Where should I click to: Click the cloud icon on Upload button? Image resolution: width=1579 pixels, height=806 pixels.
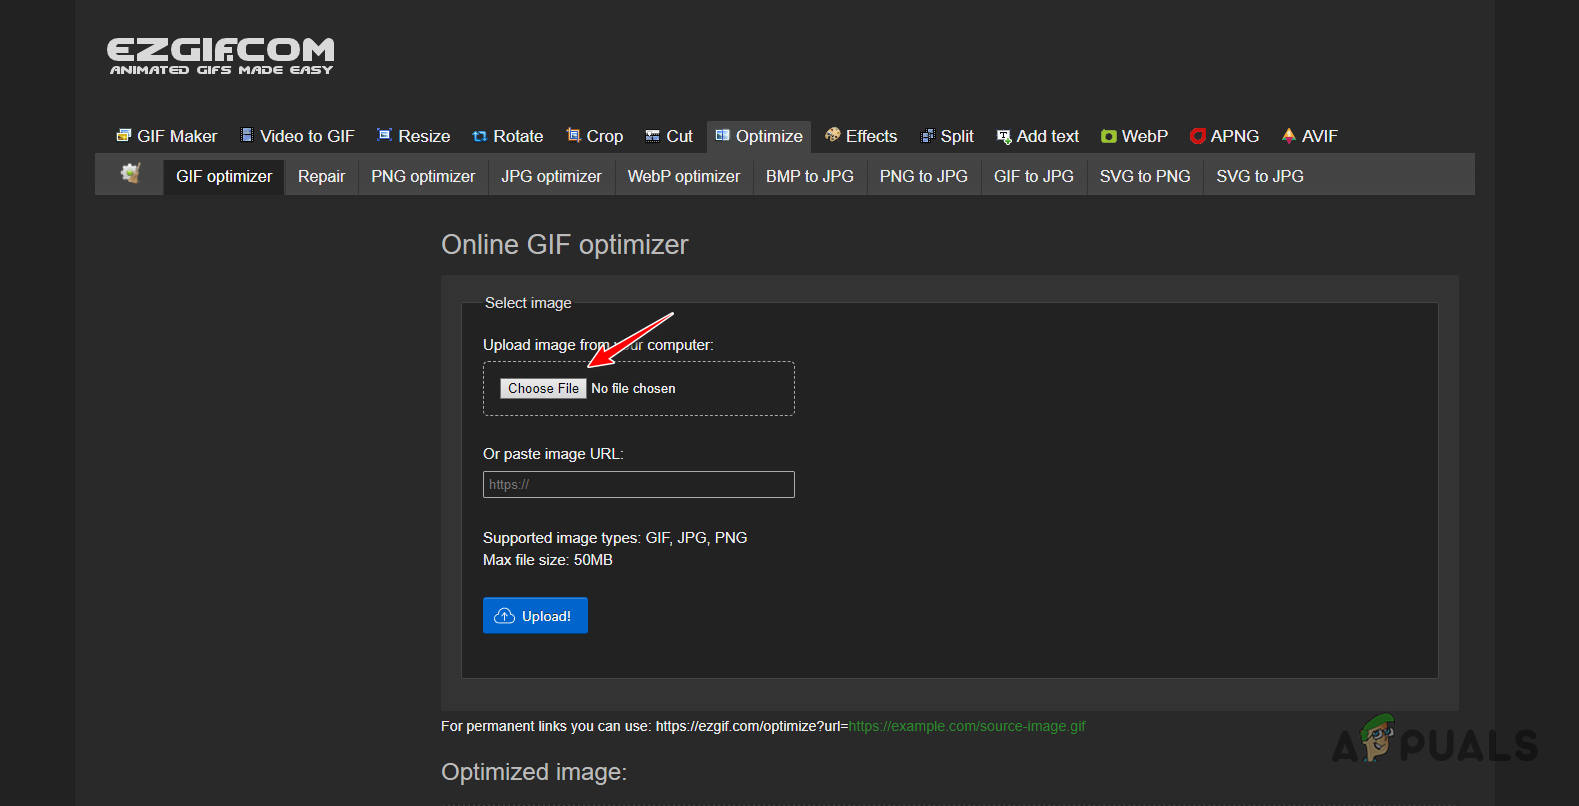(x=505, y=616)
